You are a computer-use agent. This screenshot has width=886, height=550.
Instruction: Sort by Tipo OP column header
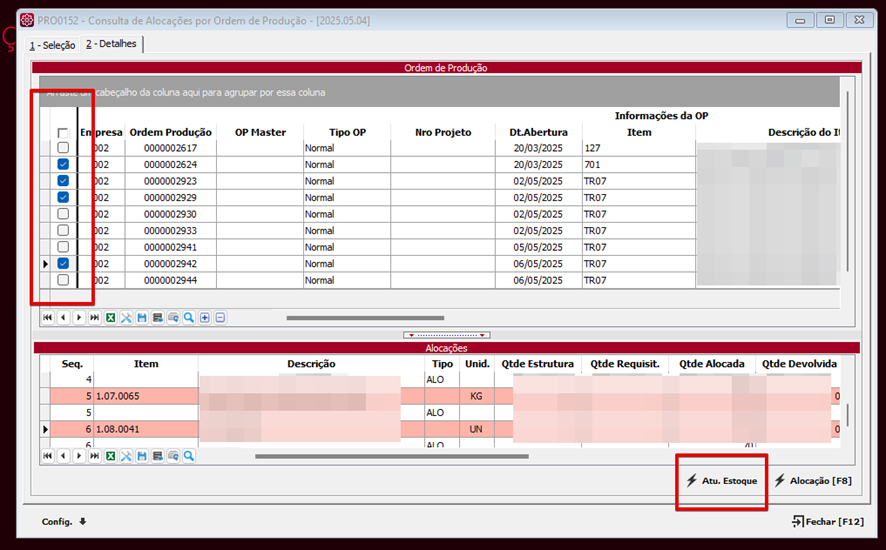(x=348, y=132)
